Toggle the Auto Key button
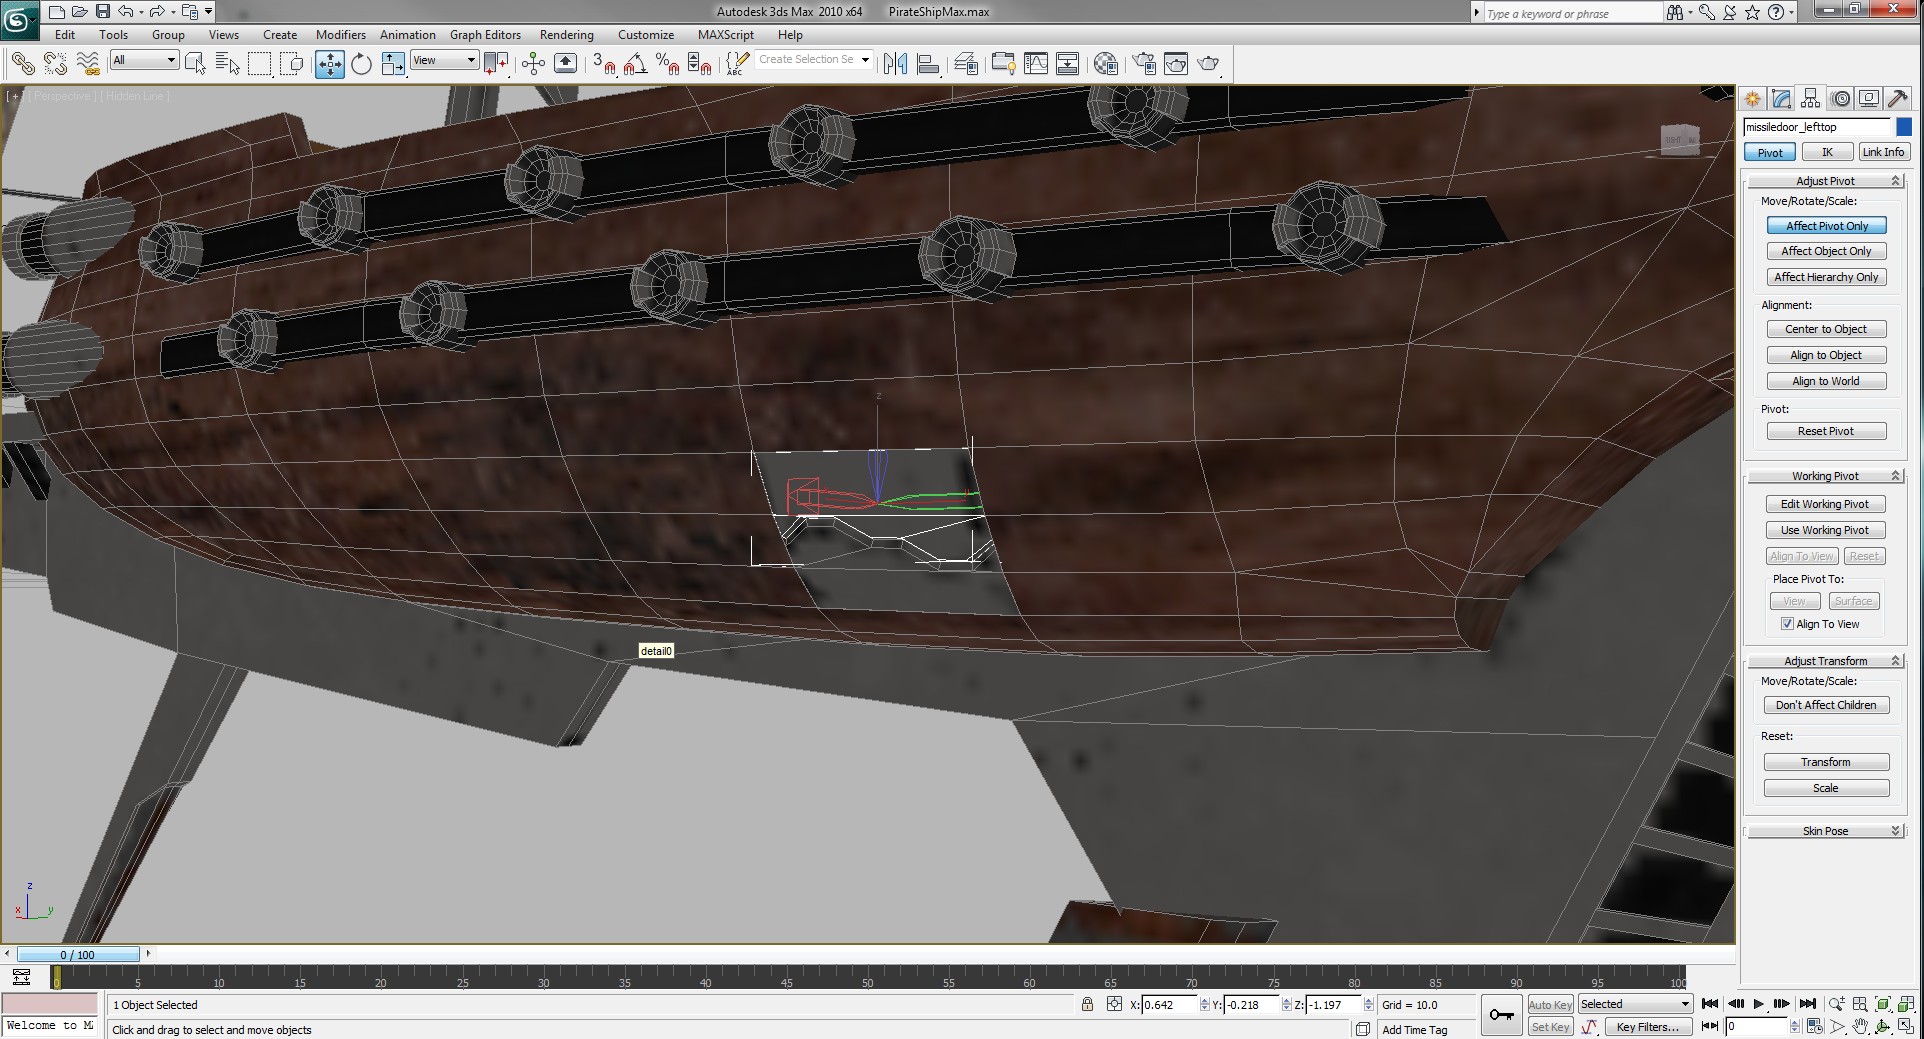1924x1039 pixels. 1550,1005
